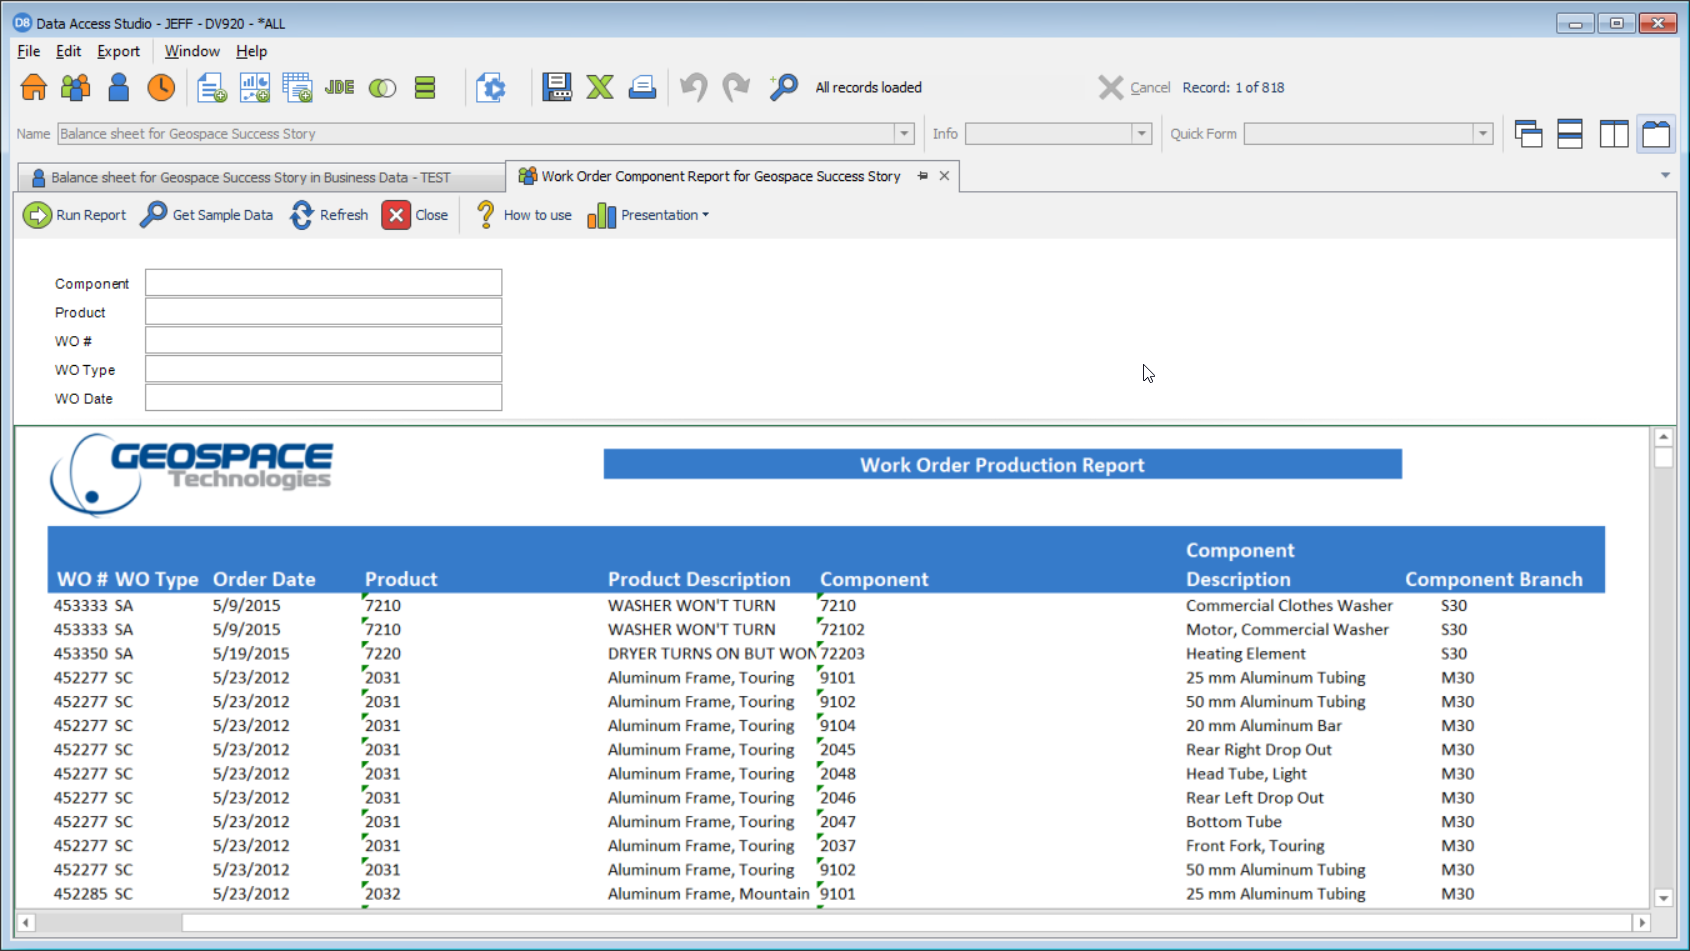Export to Excel using green X icon
The image size is (1690, 951).
[600, 88]
